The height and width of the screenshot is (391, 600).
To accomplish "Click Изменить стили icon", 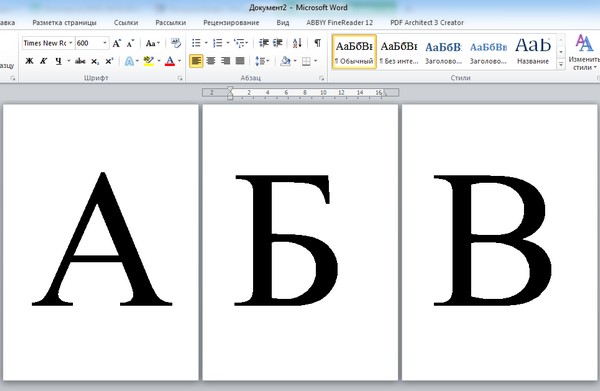I will click(584, 52).
